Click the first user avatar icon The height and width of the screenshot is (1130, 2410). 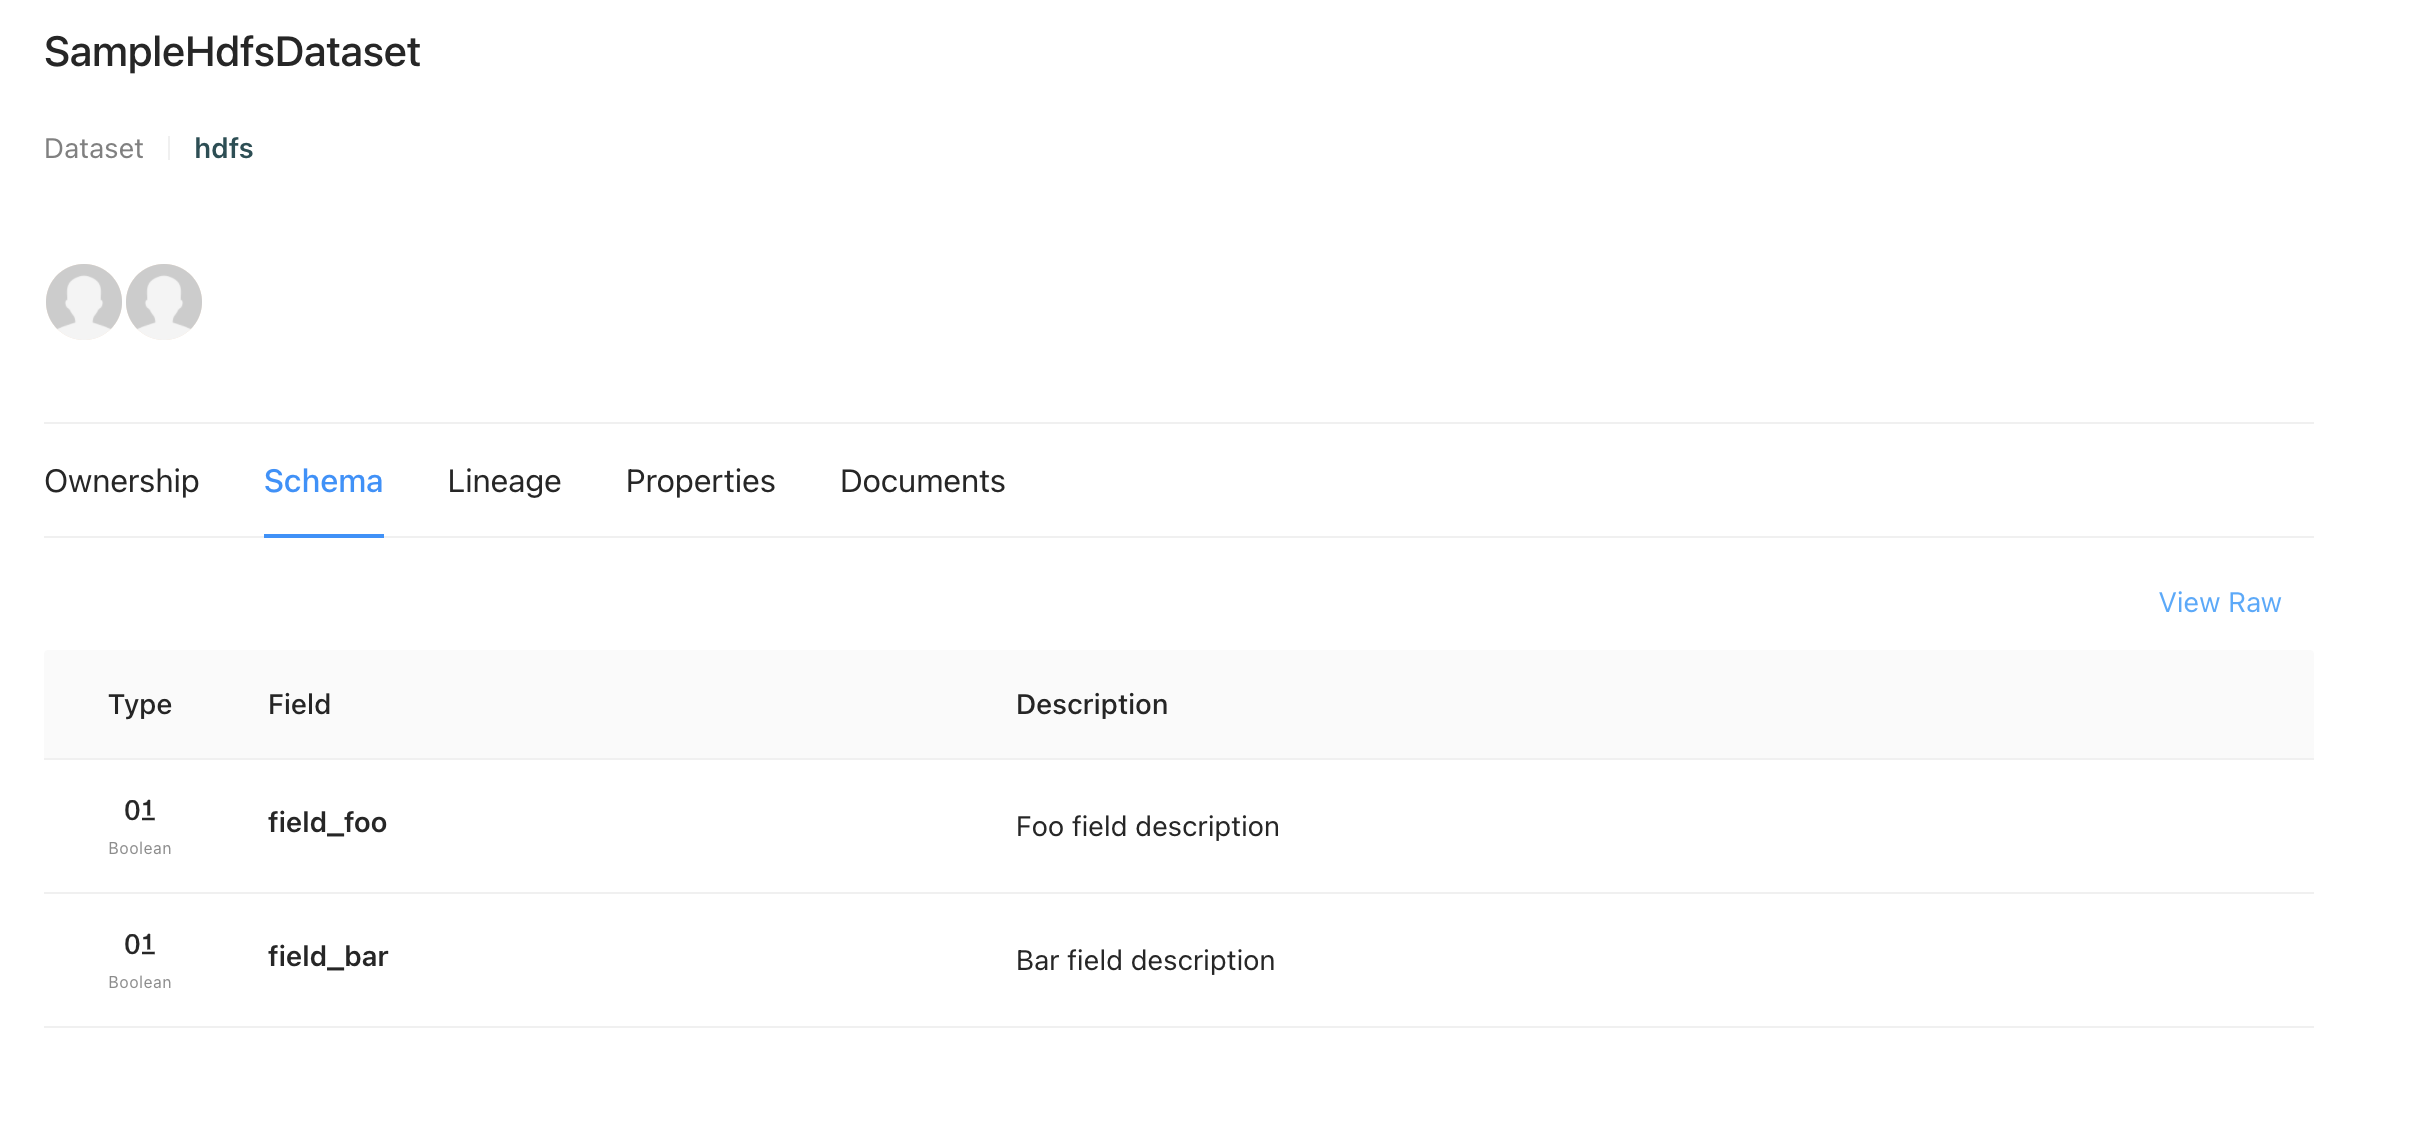click(x=82, y=301)
